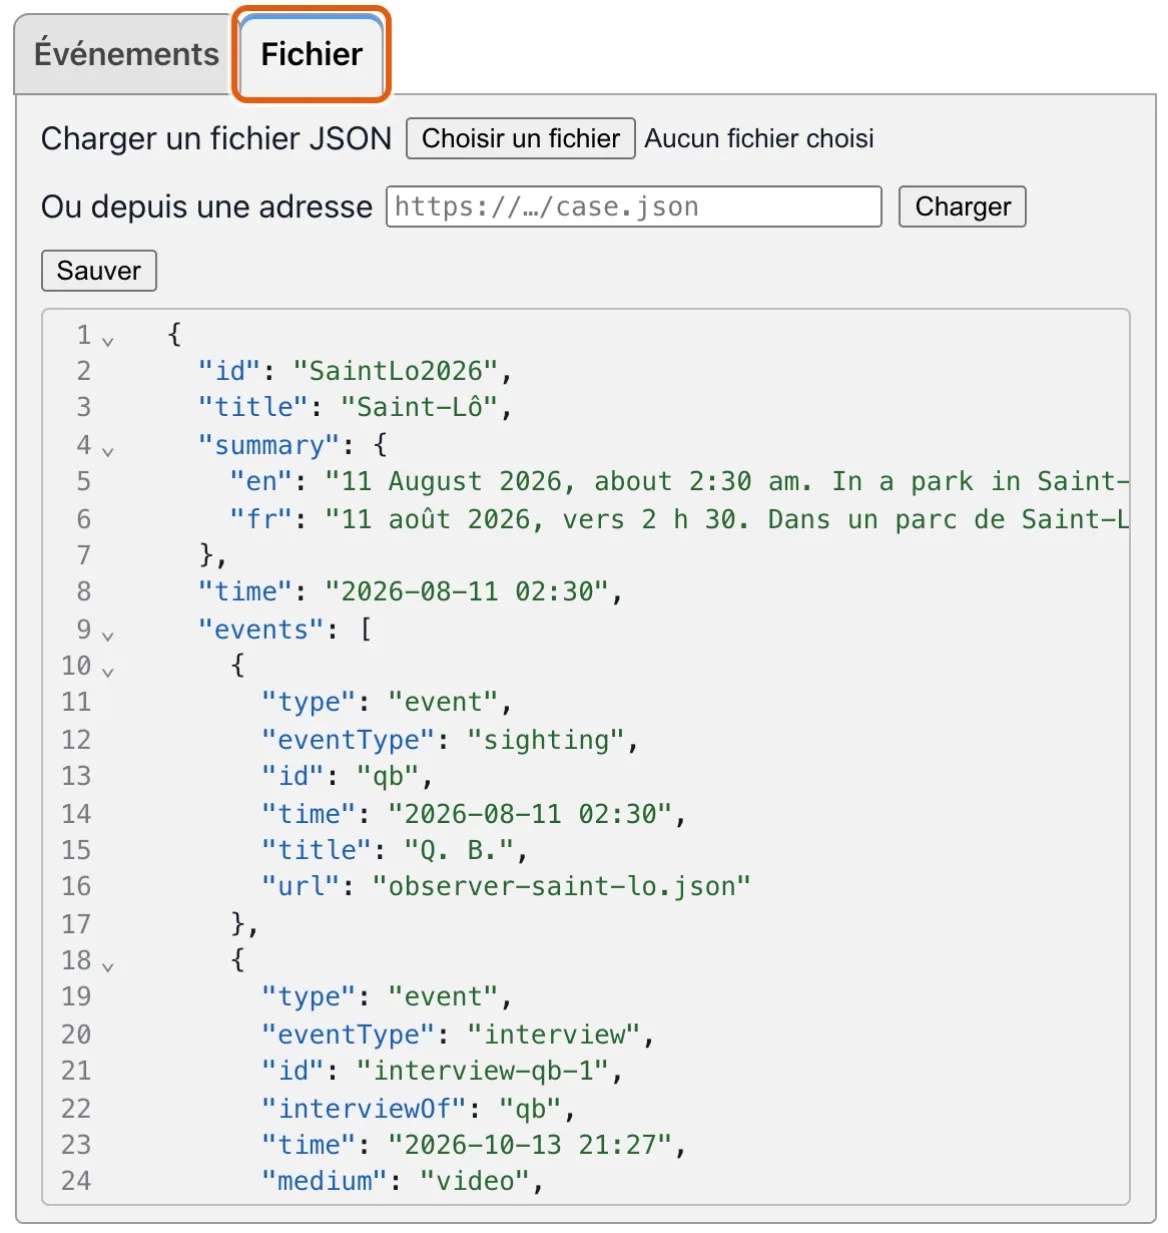
Task: Click the "2026-10-13 21:27" time value
Action: 531,1145
